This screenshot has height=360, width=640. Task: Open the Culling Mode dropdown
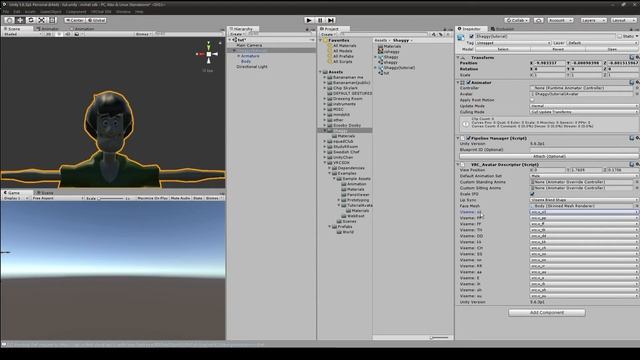[584, 112]
